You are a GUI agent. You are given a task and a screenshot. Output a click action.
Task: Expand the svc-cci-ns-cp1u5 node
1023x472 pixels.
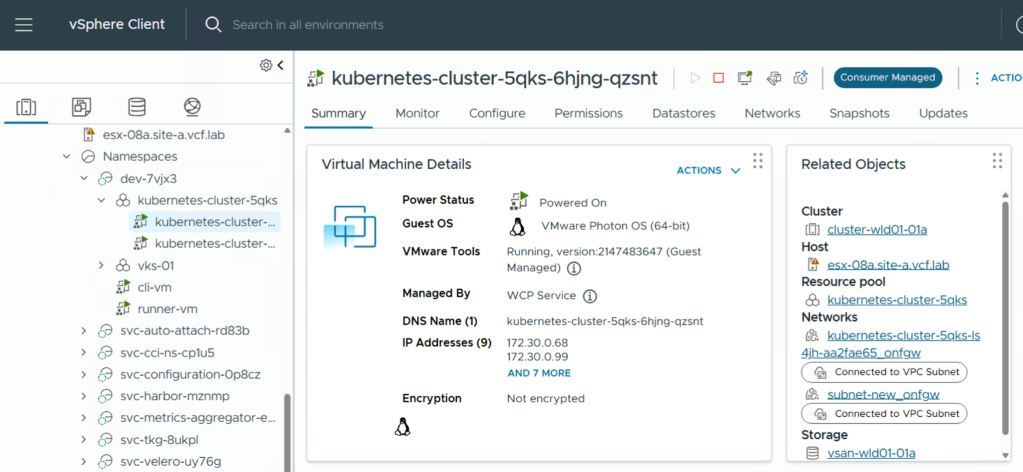click(x=84, y=353)
